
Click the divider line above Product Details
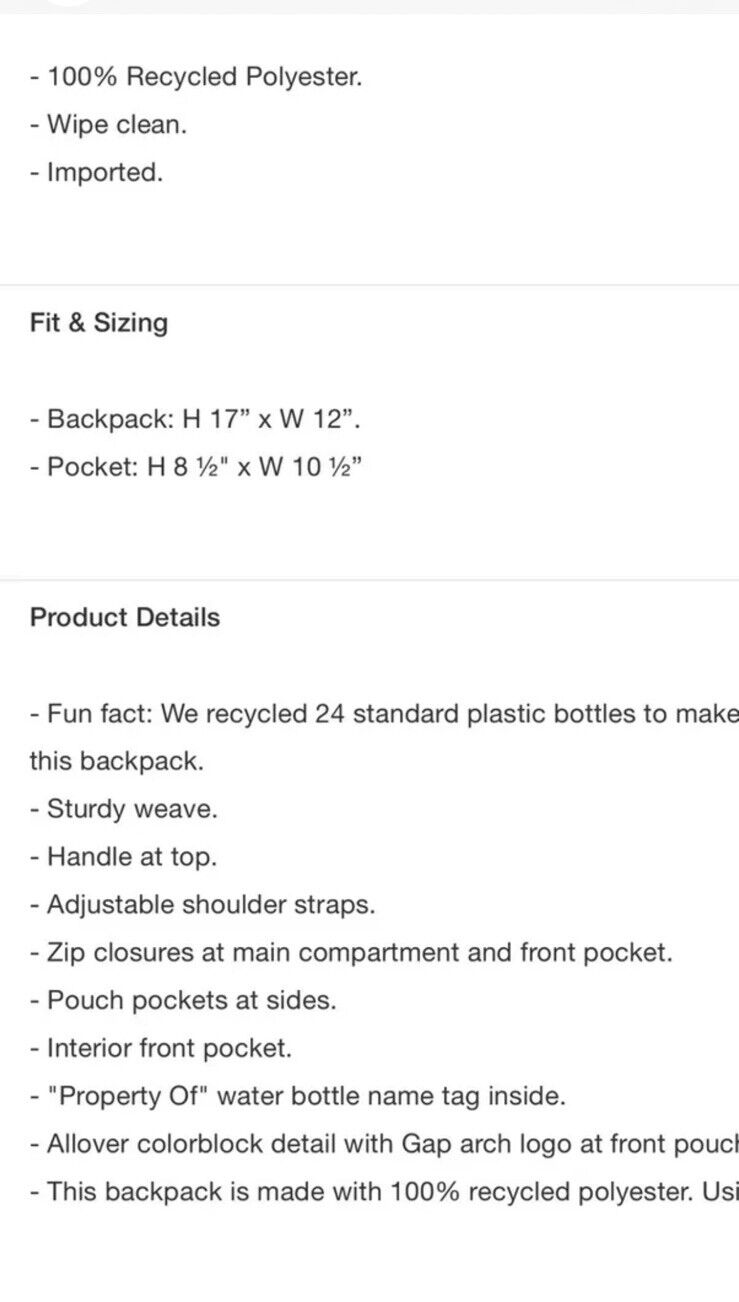(369, 580)
